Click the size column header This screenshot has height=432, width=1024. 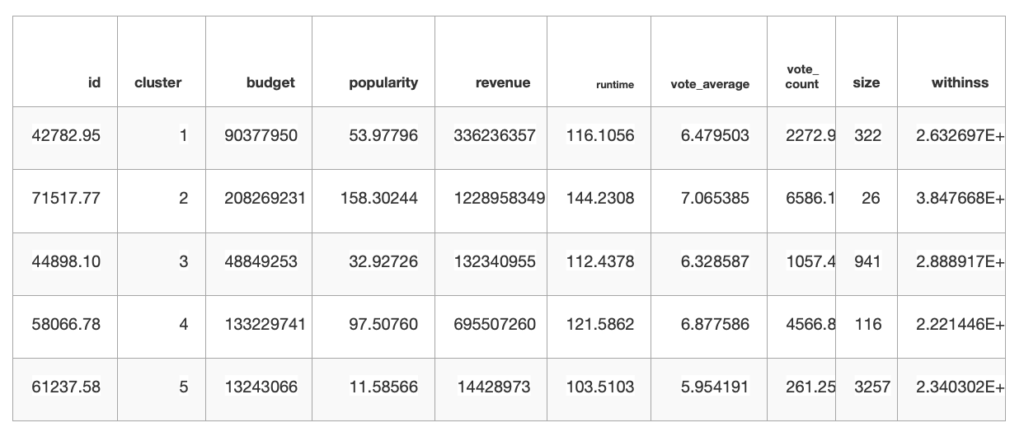866,83
